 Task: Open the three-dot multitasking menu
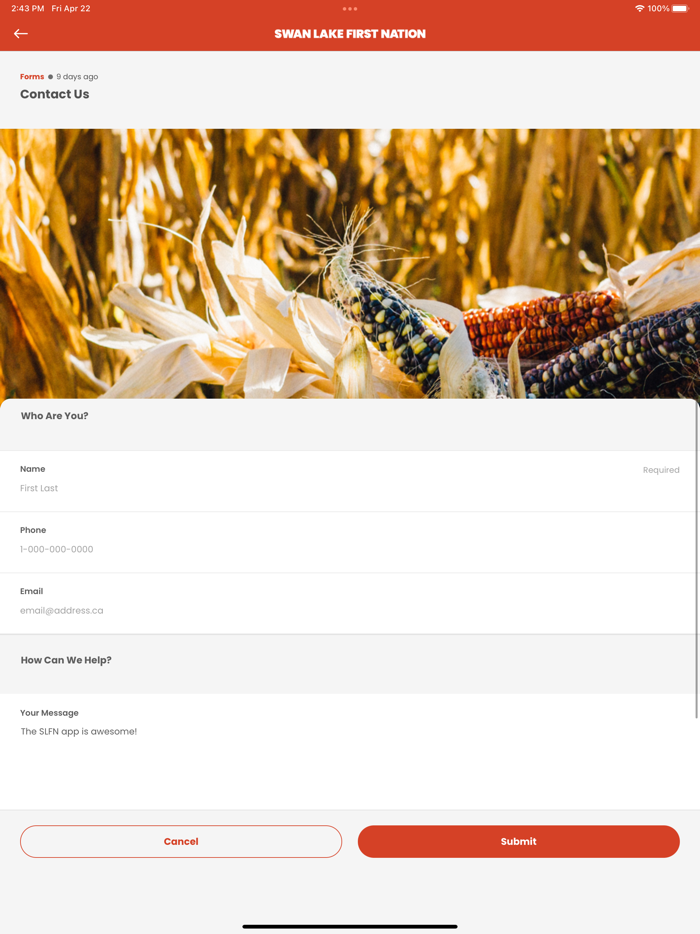[x=350, y=9]
